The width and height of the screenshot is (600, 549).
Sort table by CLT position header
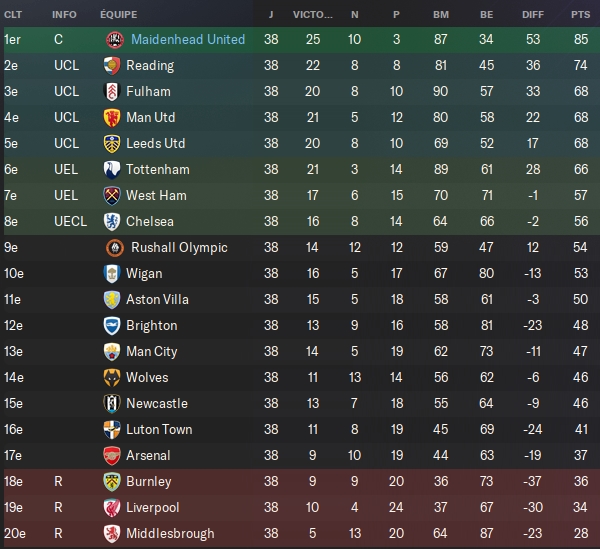click(x=14, y=15)
